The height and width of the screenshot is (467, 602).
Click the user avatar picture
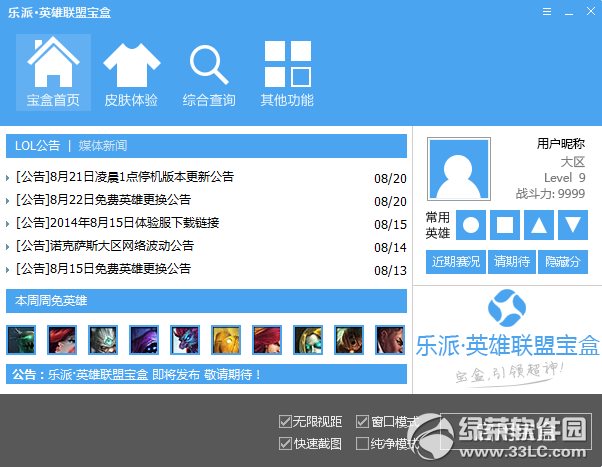tap(459, 169)
